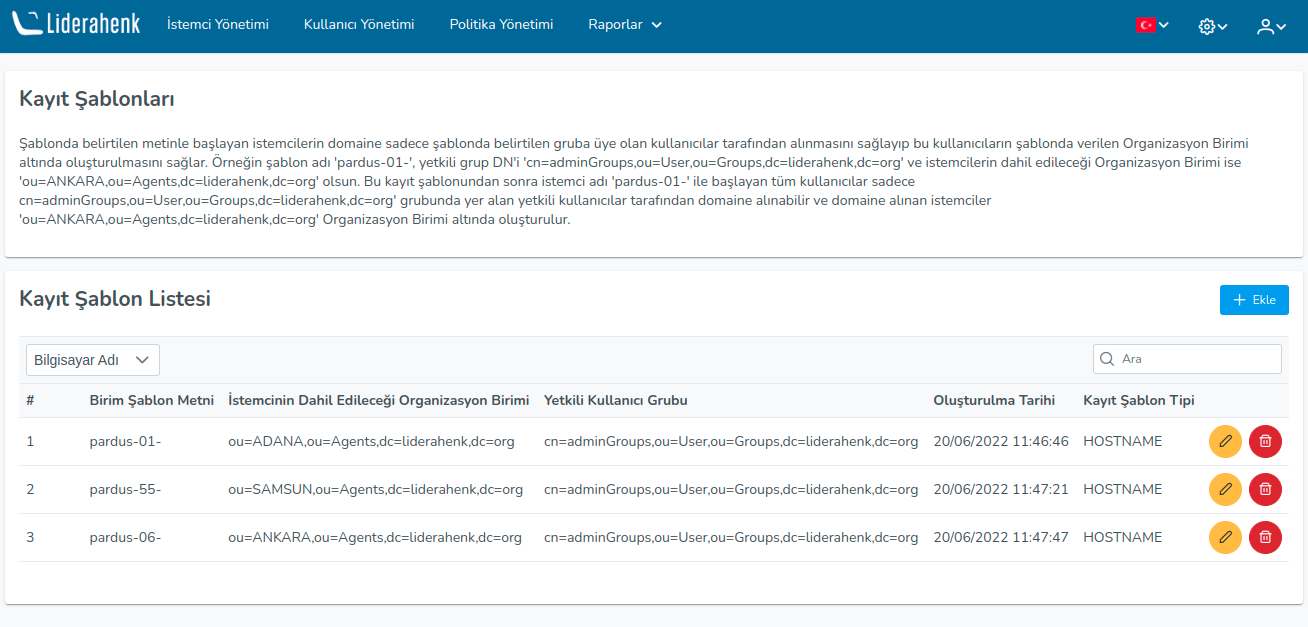
Task: Delete the pardus-55- registration template
Action: (1265, 489)
